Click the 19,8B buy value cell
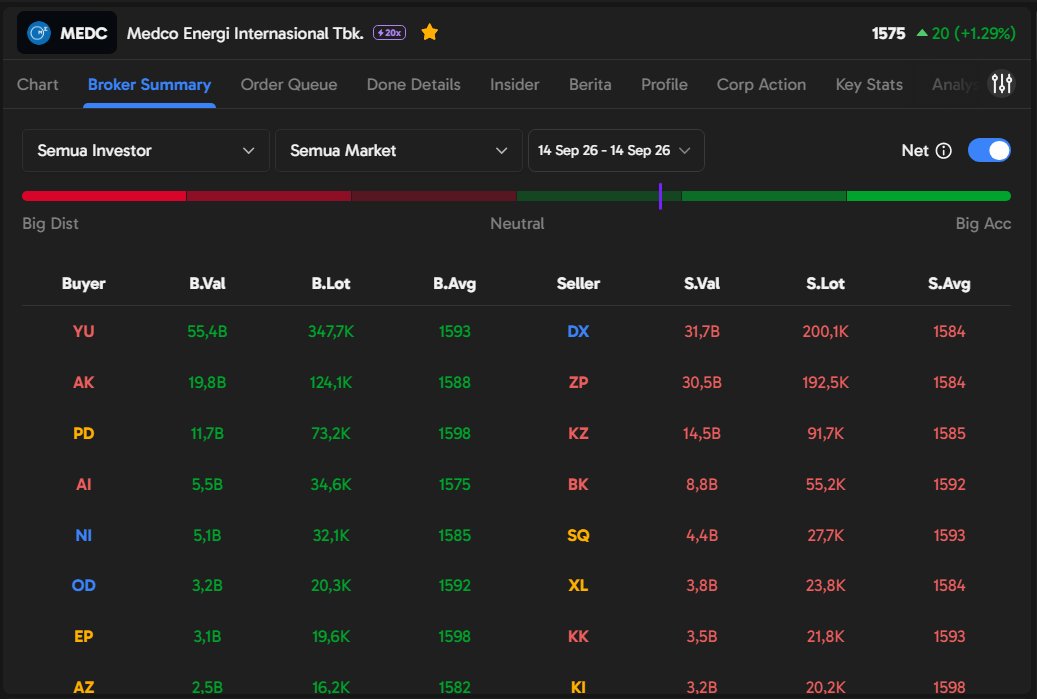Screen dimensions: 1037x699 click(x=207, y=382)
